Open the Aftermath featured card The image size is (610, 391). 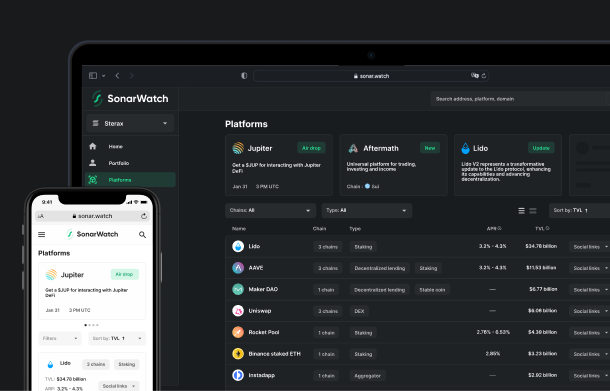tap(393, 165)
